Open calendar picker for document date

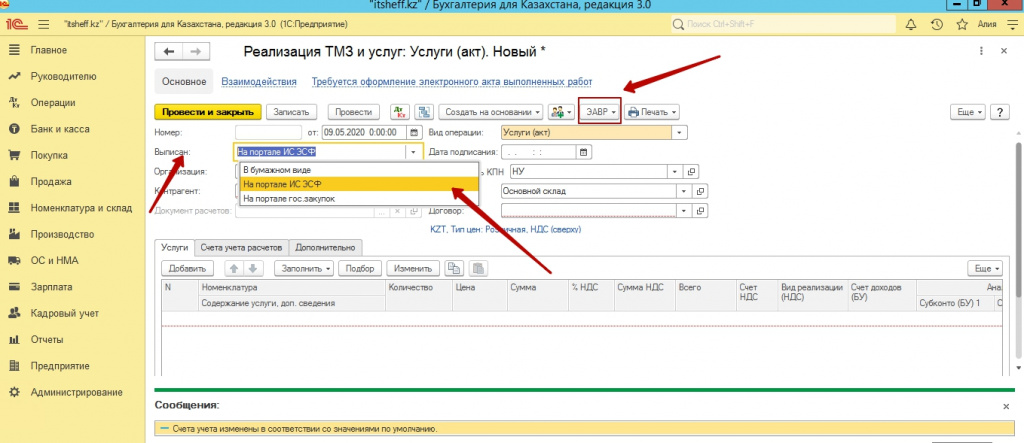point(414,132)
